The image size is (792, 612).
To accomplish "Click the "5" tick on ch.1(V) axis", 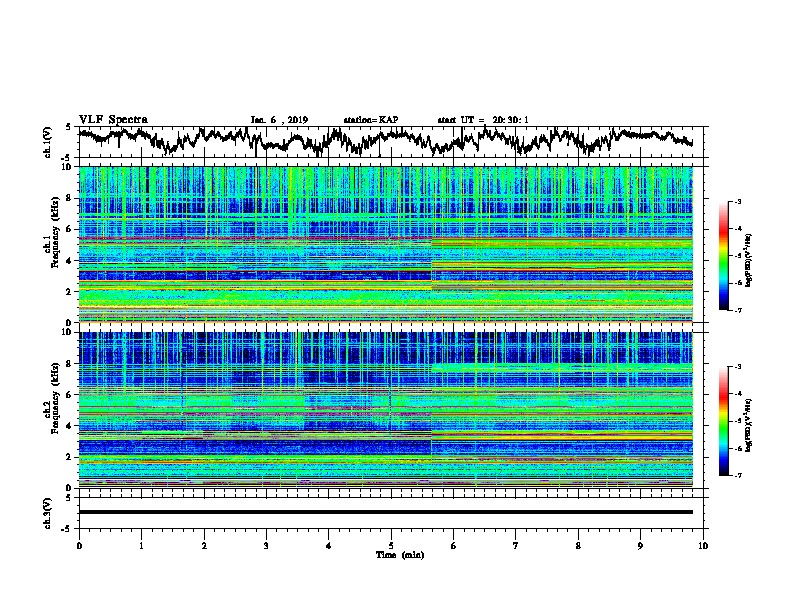I will pos(68,127).
